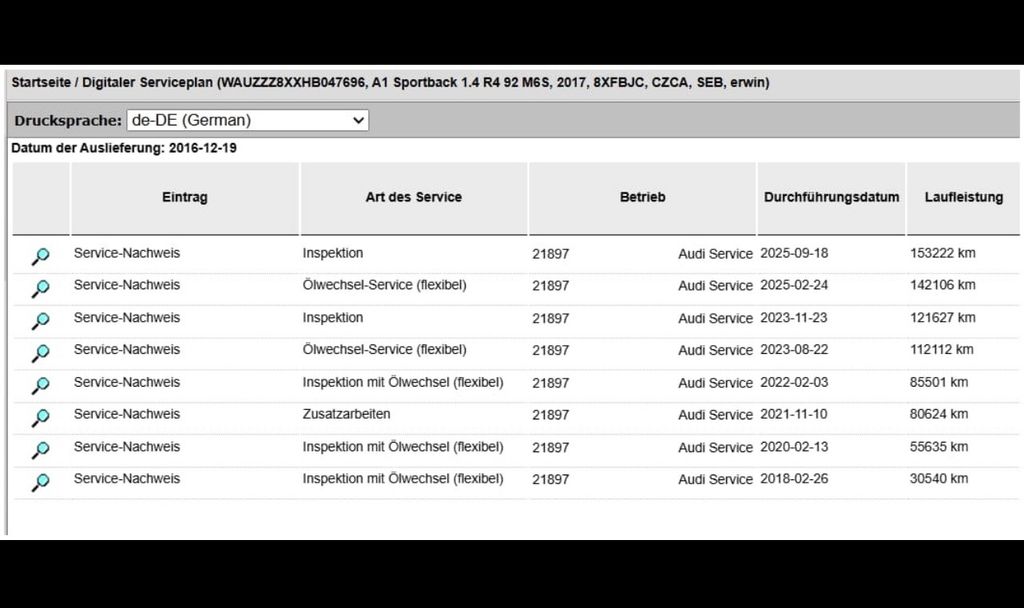This screenshot has width=1024, height=608.
Task: Click the Digitaler Serviceplan breadcrumb text
Action: click(x=147, y=83)
